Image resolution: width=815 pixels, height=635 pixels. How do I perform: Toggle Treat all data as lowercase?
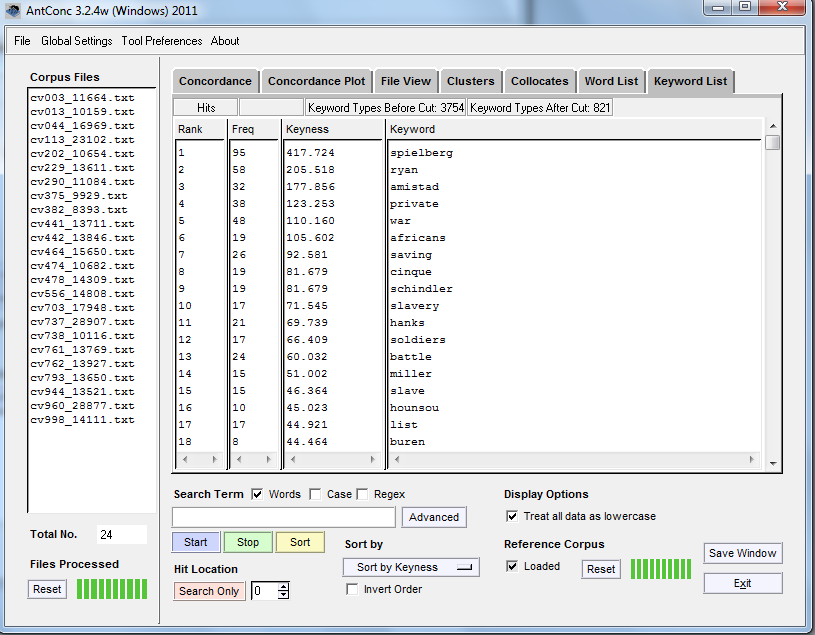pos(514,516)
